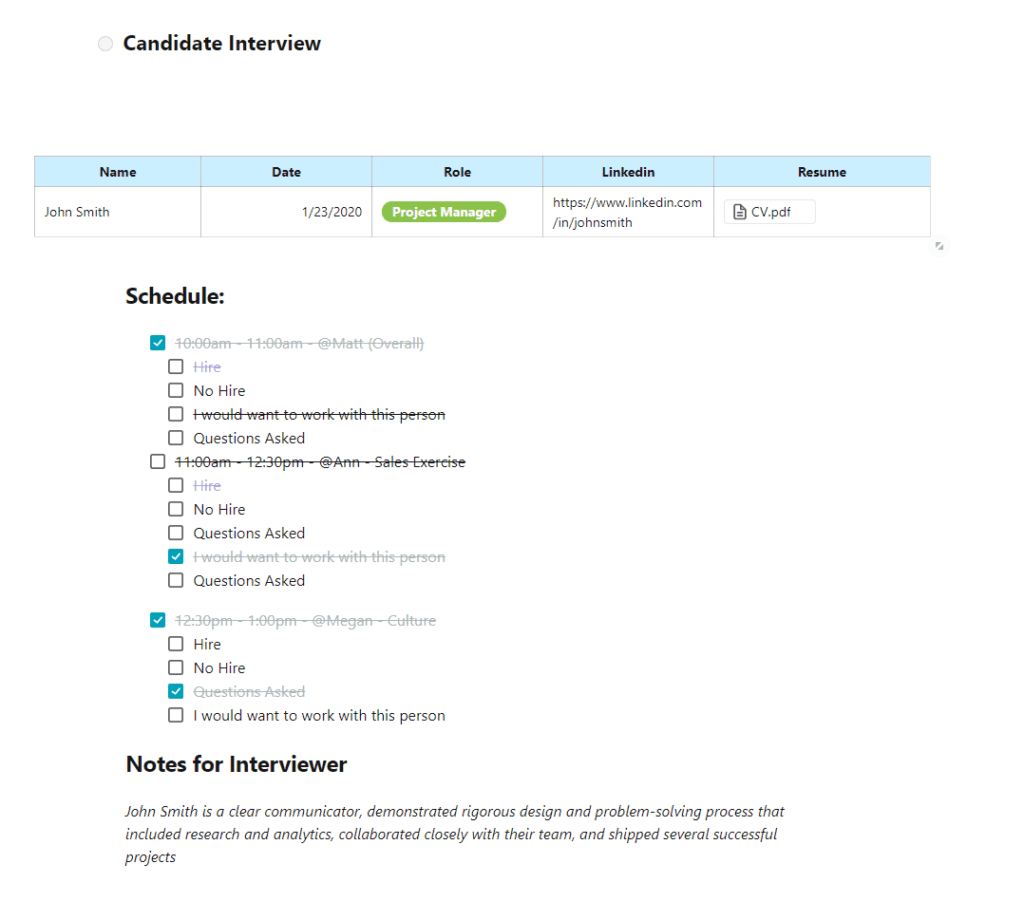Viewport: 1024px width, 920px height.
Task: Check "Hire" under the @Megan interview
Action: pyautogui.click(x=176, y=644)
